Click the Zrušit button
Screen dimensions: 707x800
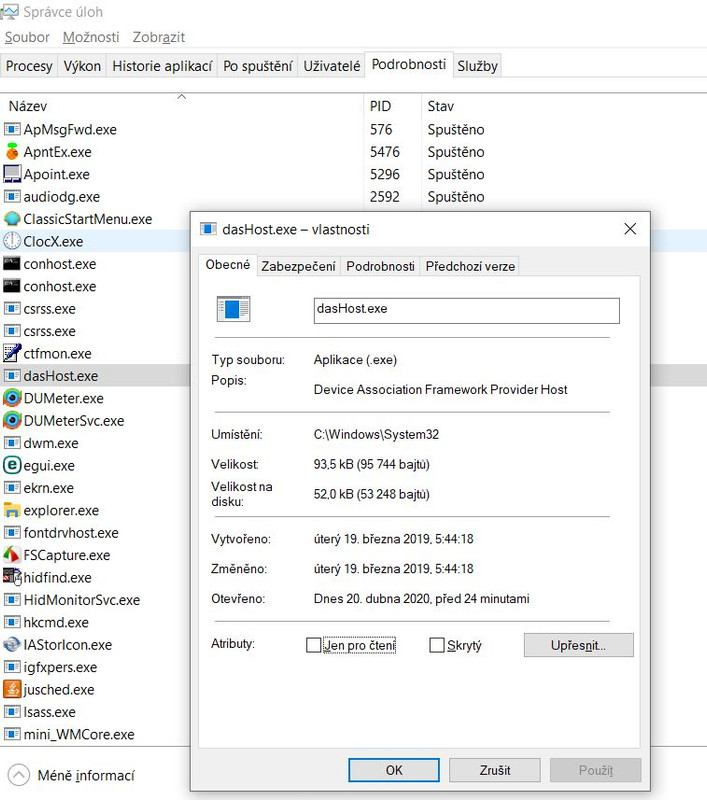(x=495, y=770)
